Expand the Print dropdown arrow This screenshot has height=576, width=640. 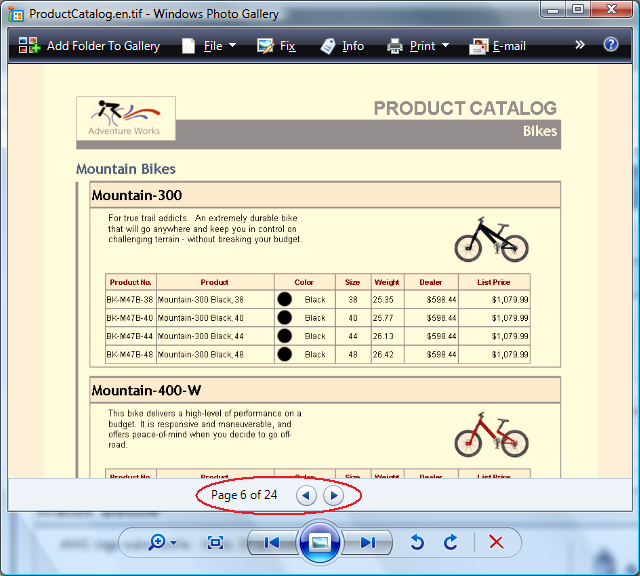[446, 45]
